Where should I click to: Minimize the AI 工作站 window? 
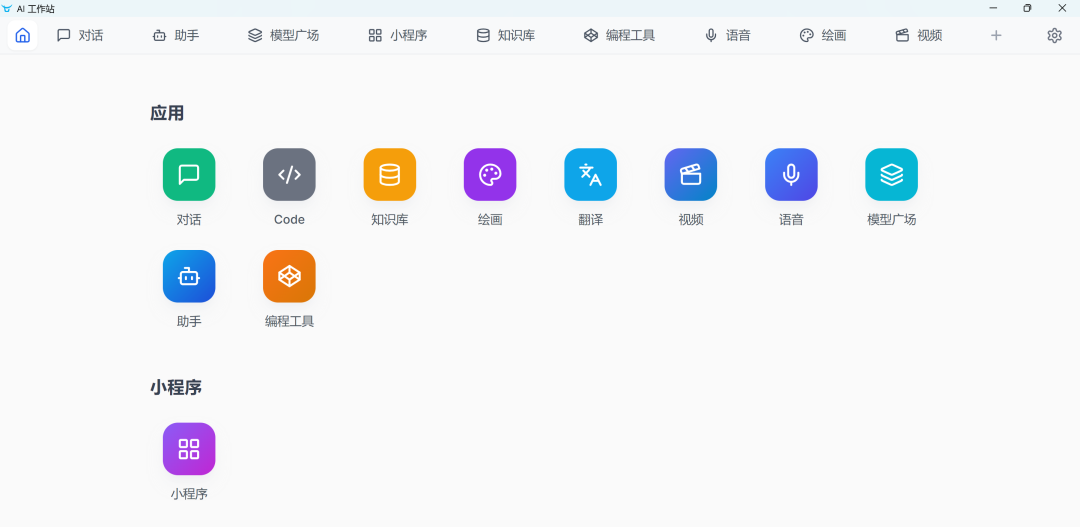click(993, 8)
